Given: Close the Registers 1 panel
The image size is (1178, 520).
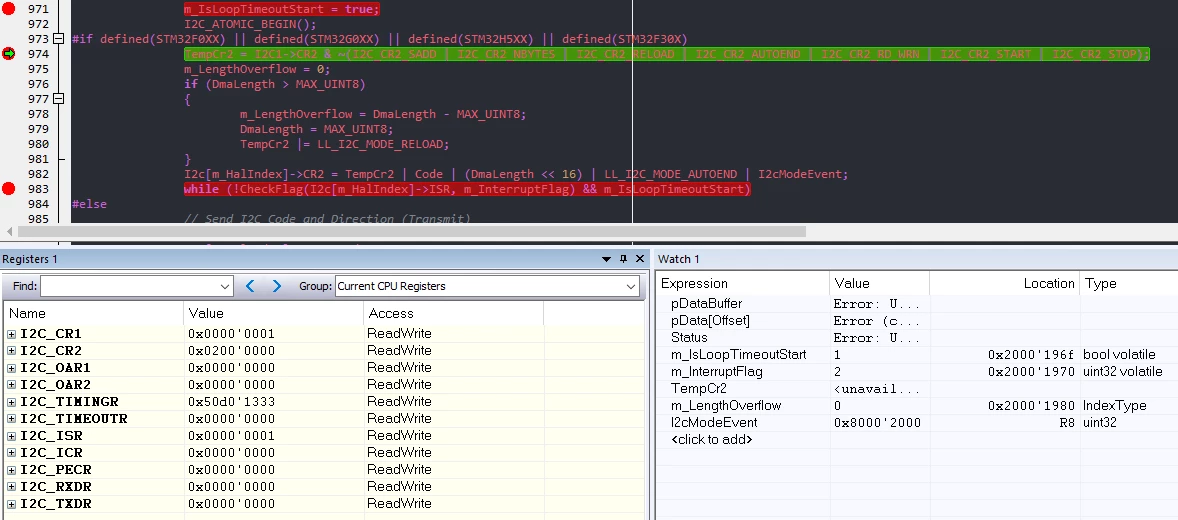Looking at the screenshot, I should (639, 259).
